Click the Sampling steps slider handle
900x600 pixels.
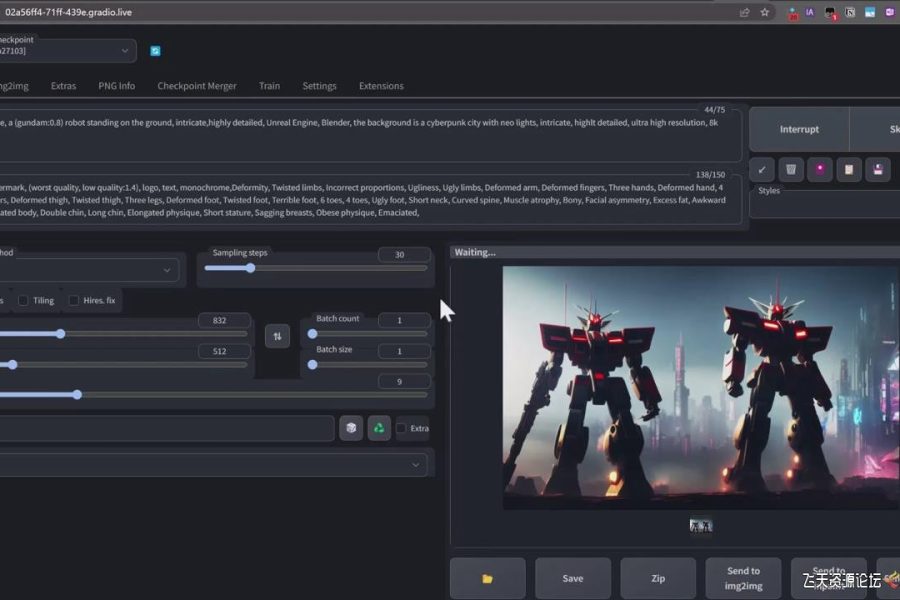(x=250, y=268)
